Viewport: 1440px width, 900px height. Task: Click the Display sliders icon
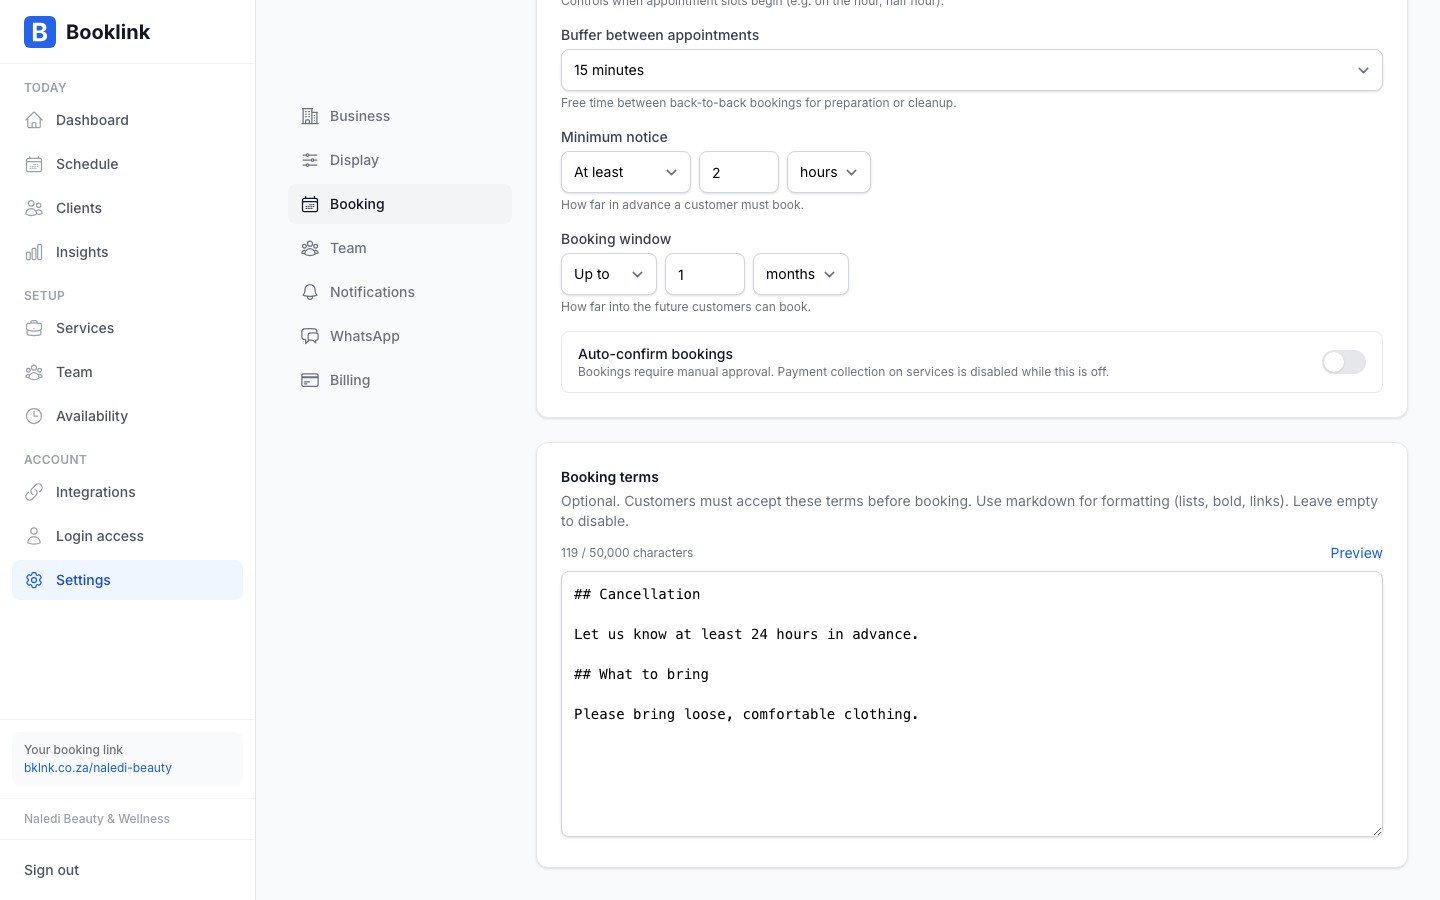(310, 160)
